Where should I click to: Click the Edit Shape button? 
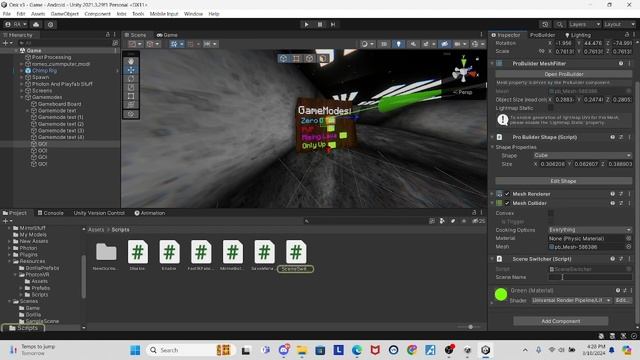coord(564,181)
